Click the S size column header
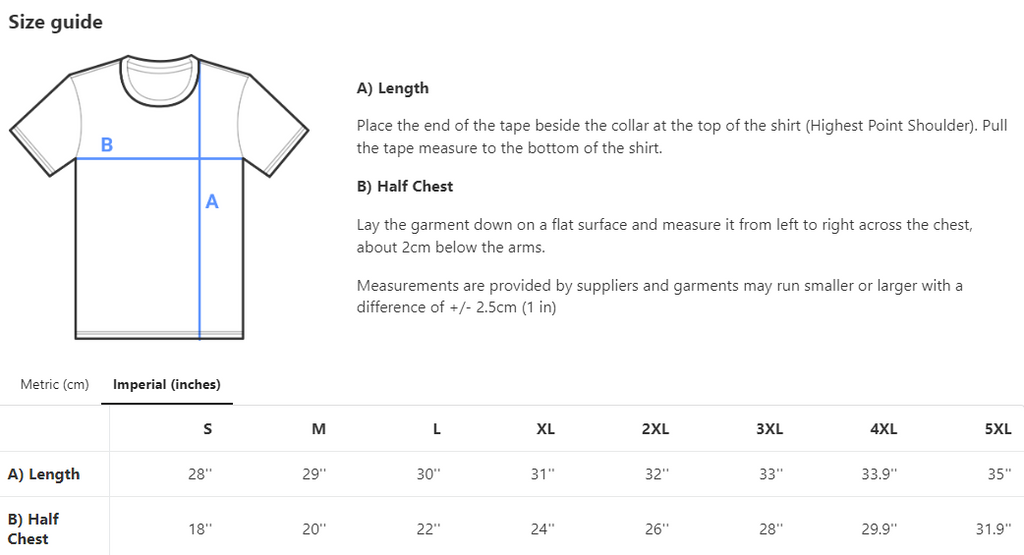The image size is (1024, 555). [208, 429]
